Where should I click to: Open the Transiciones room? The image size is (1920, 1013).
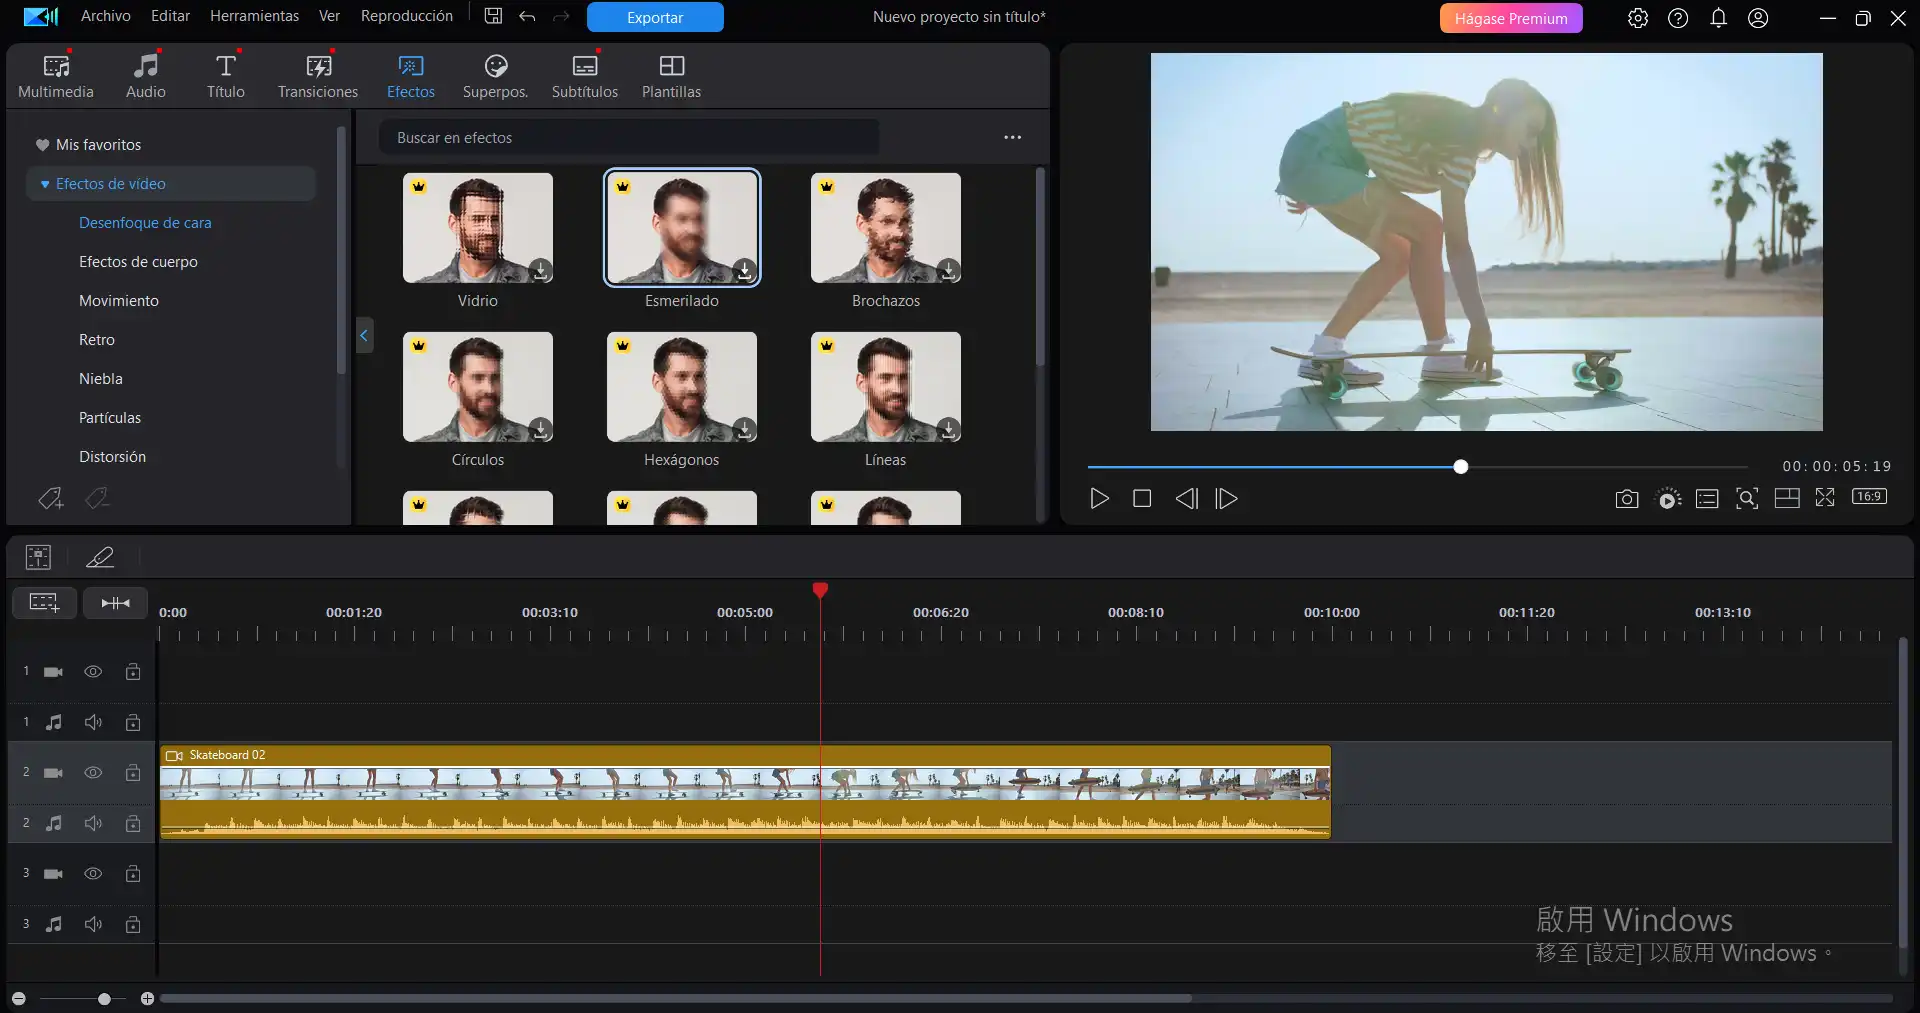coord(317,76)
